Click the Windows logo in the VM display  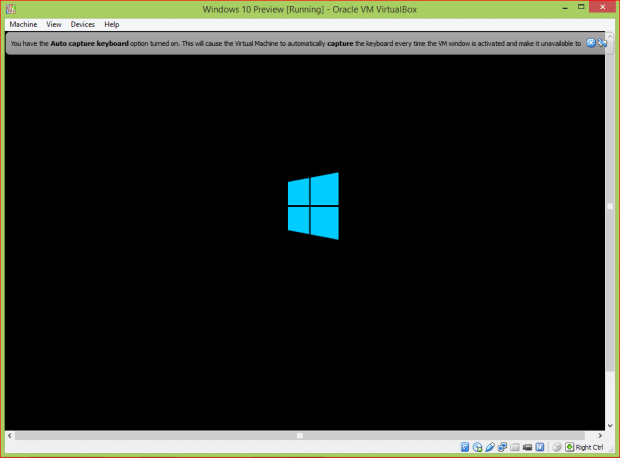[x=313, y=206]
